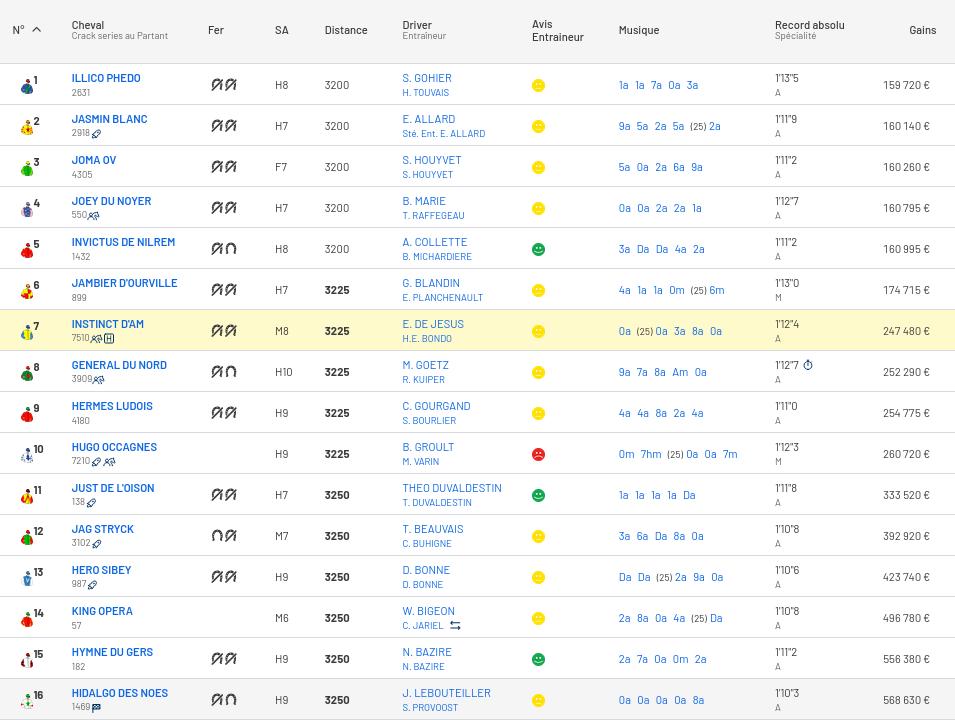Sort table by Gains column
The width and height of the screenshot is (955, 720).
pyautogui.click(x=922, y=30)
